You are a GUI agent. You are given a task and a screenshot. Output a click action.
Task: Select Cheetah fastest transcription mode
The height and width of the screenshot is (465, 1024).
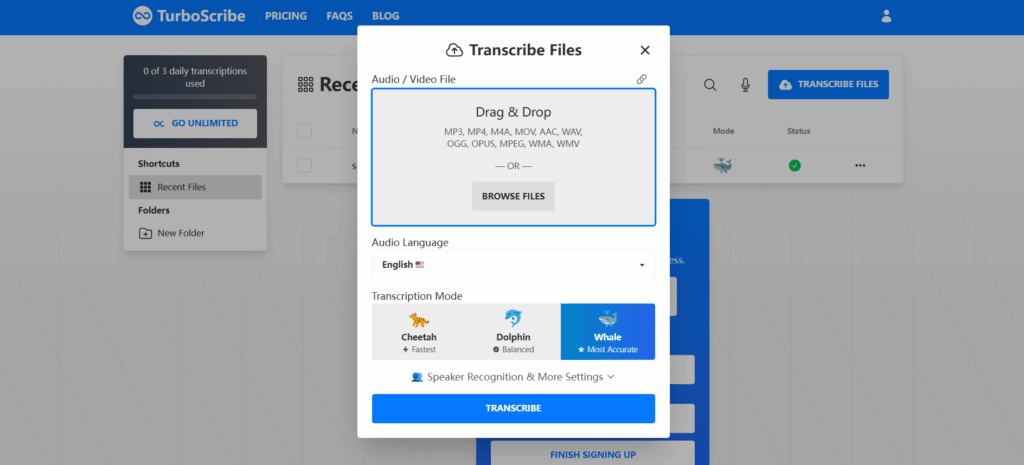pyautogui.click(x=419, y=332)
